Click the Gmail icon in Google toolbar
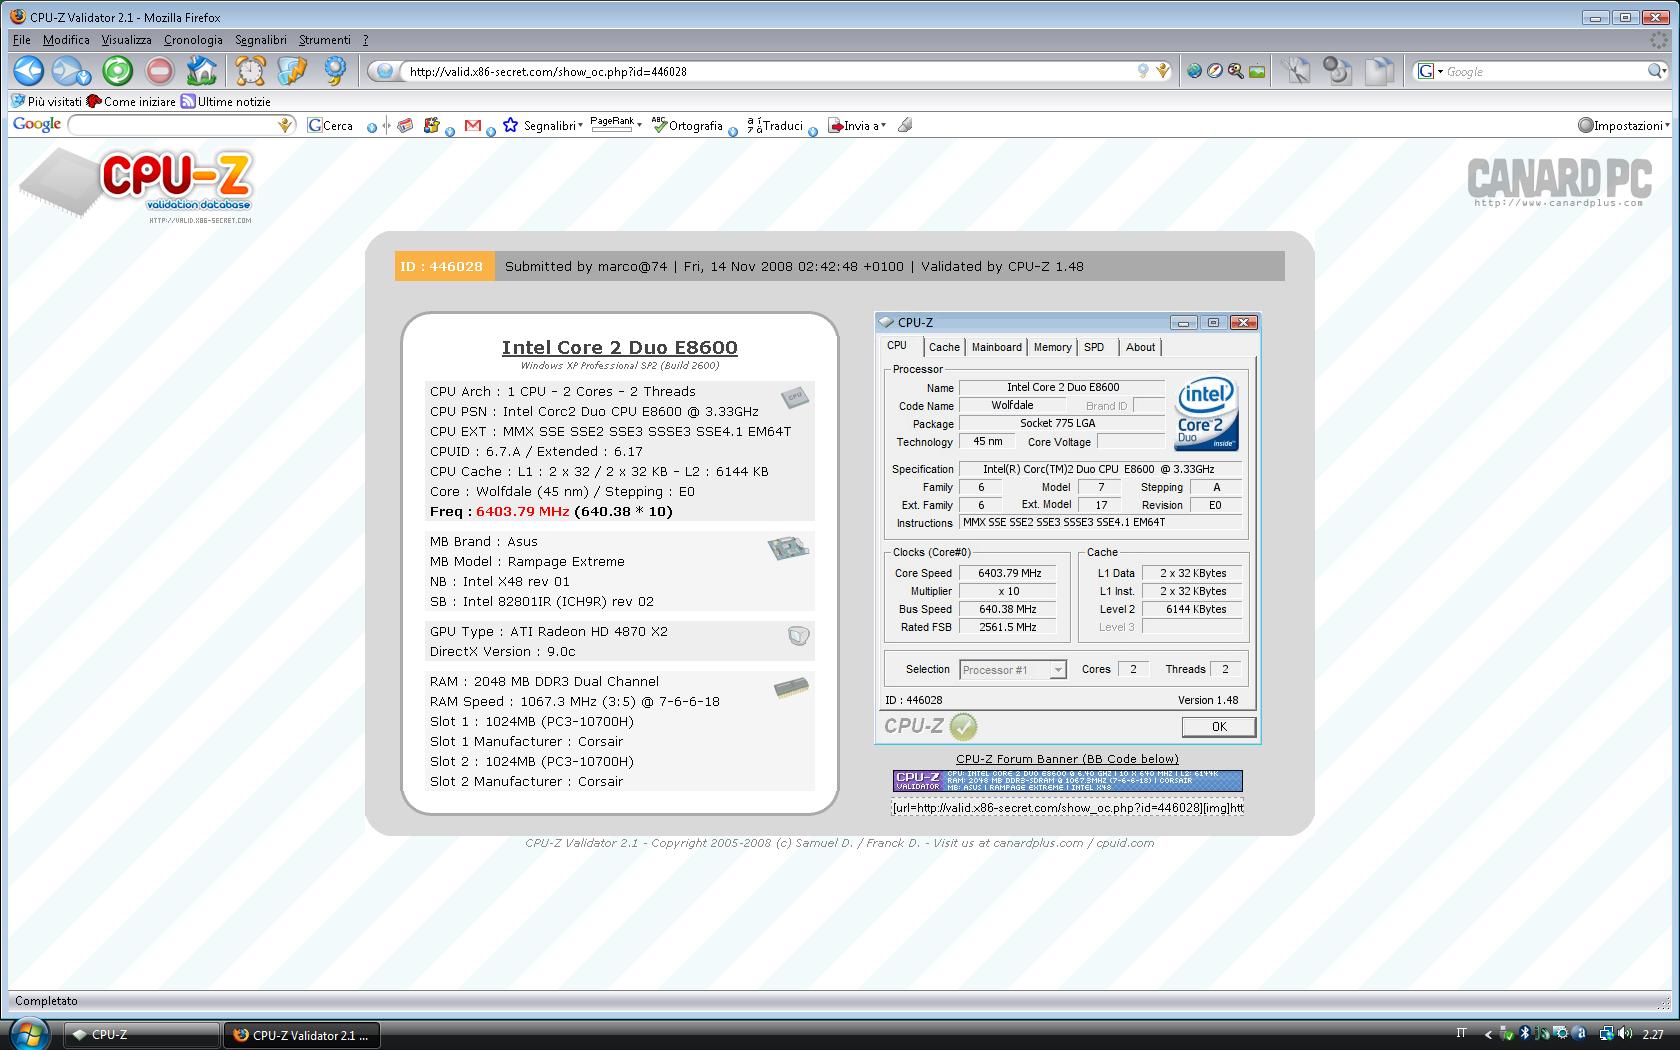The height and width of the screenshot is (1050, 1680). (473, 126)
